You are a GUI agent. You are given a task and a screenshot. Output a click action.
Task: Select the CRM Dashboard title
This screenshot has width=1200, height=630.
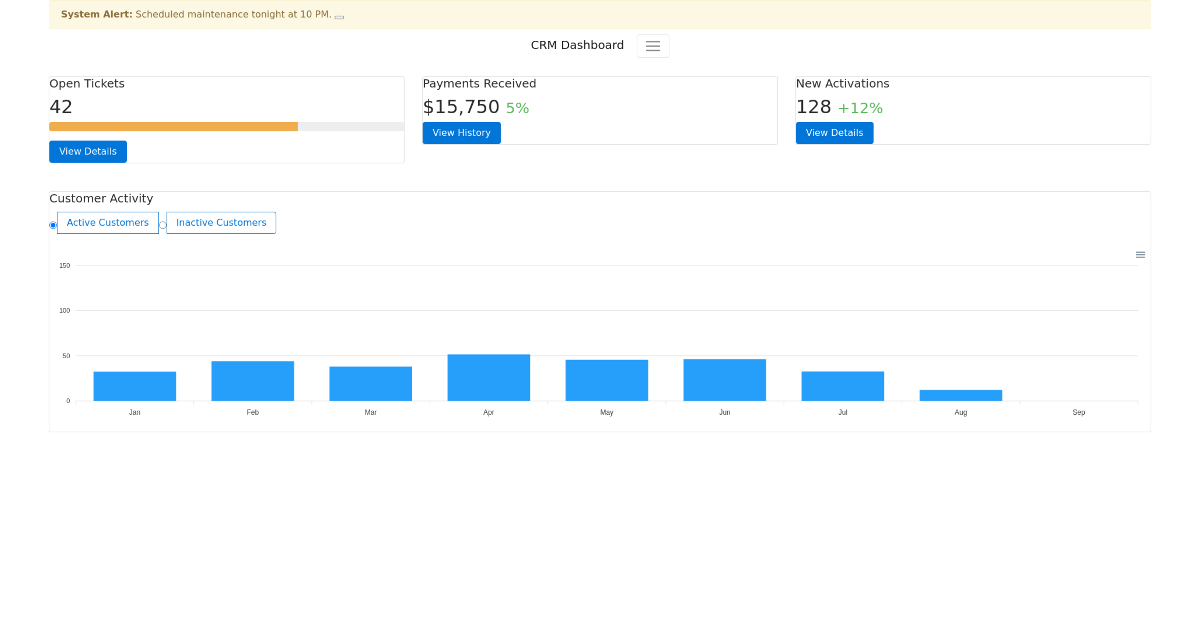point(577,45)
